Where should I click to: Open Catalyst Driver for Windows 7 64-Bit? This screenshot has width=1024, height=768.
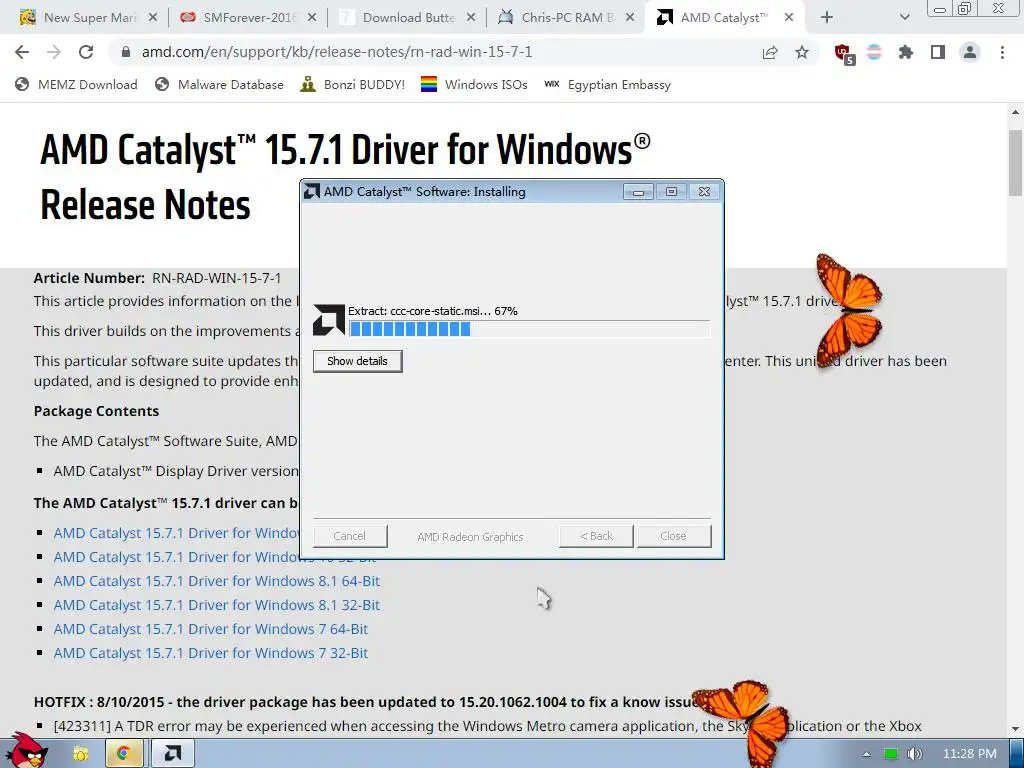pos(211,629)
